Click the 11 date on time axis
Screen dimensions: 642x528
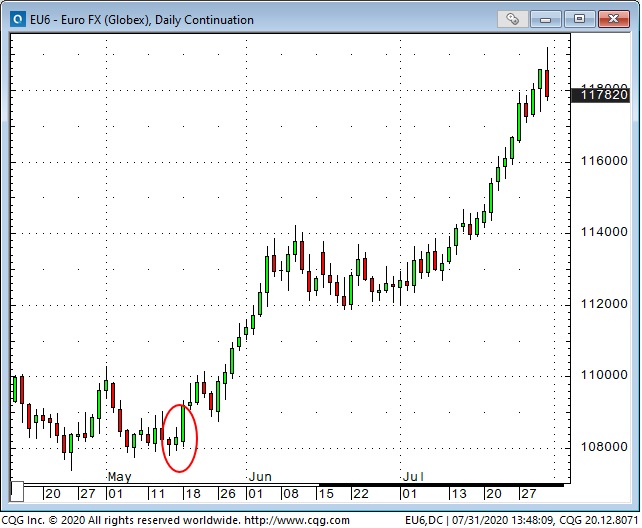158,494
